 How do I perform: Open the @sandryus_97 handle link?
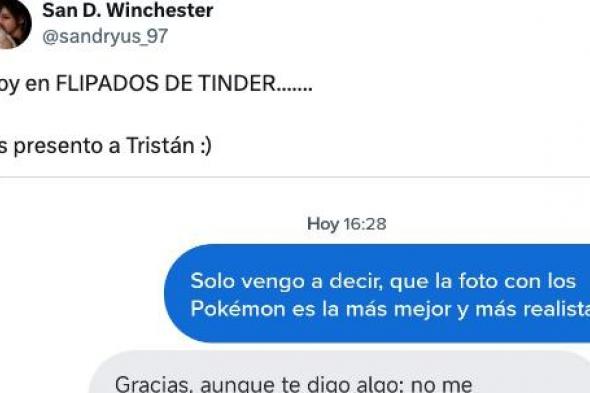click(105, 37)
